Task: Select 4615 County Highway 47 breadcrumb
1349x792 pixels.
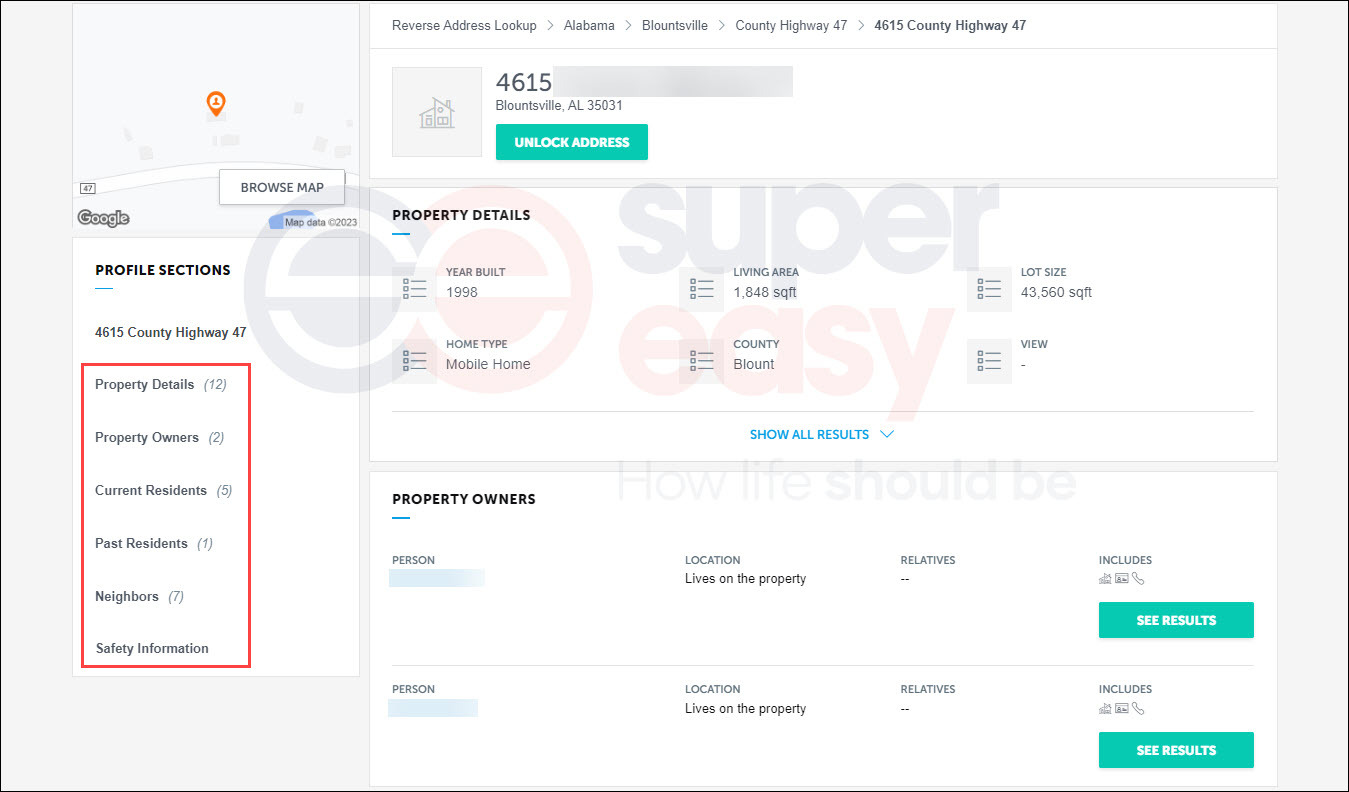Action: coord(950,25)
